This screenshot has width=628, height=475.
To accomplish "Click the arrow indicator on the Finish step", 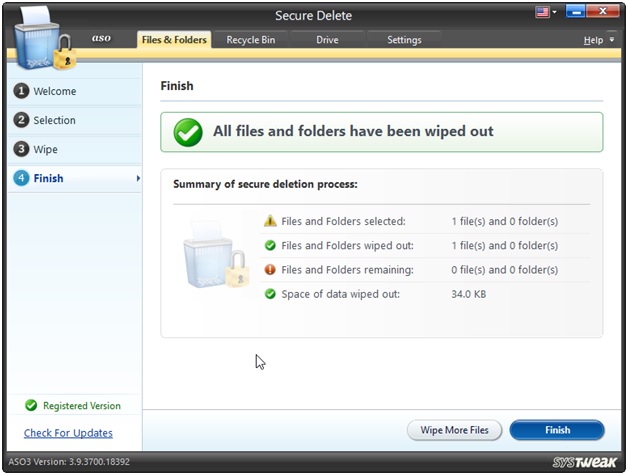I will (x=138, y=178).
